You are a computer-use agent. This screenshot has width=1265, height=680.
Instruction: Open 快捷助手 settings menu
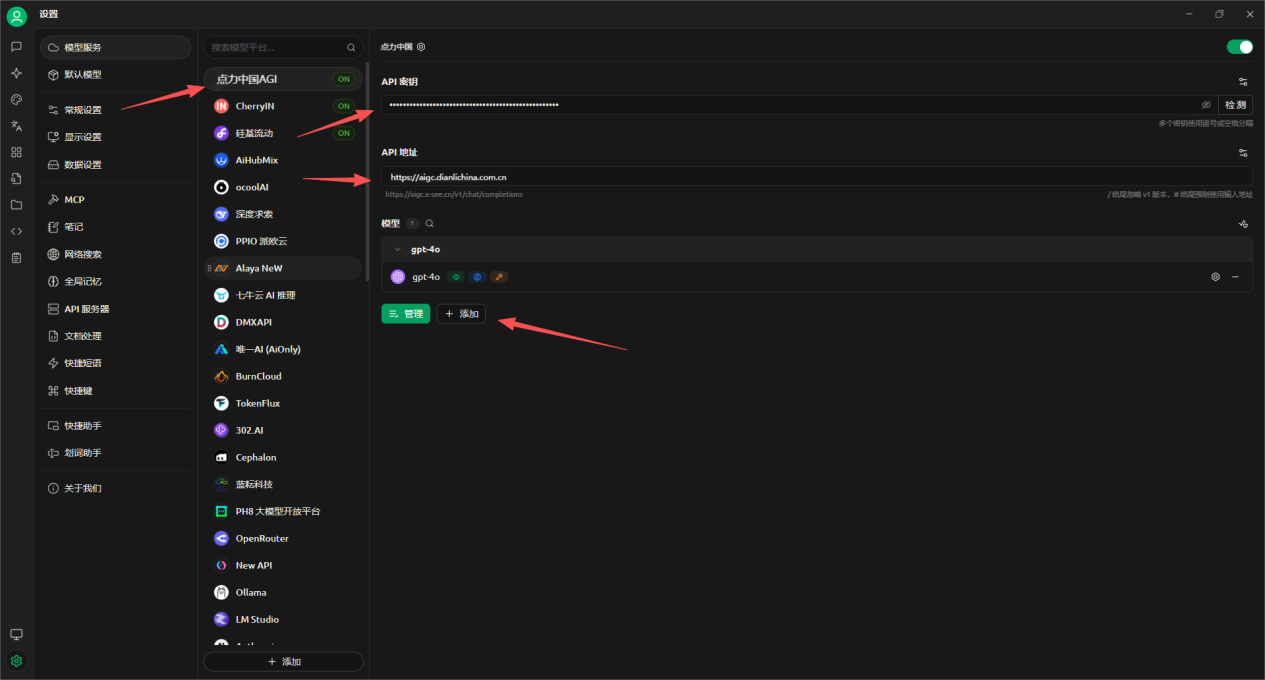click(116, 426)
